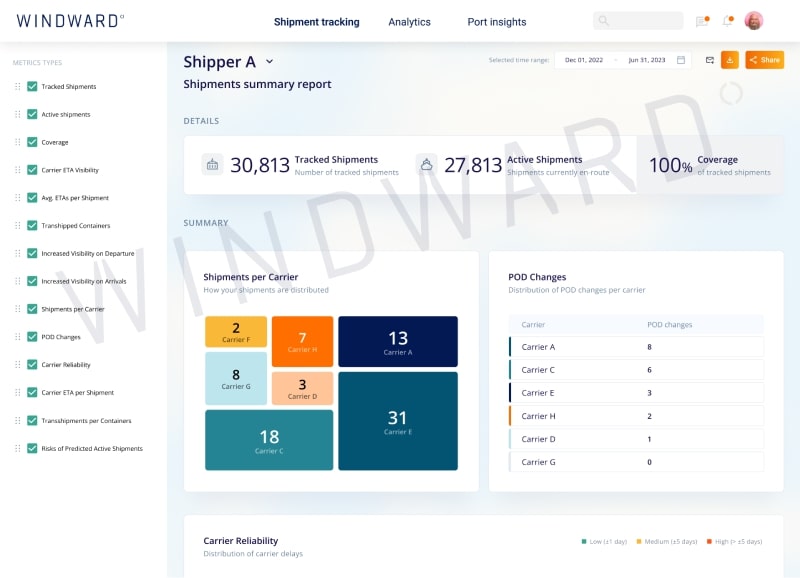800x578 pixels.
Task: Open the Jun 31, 2023 end date picker
Action: click(646, 60)
